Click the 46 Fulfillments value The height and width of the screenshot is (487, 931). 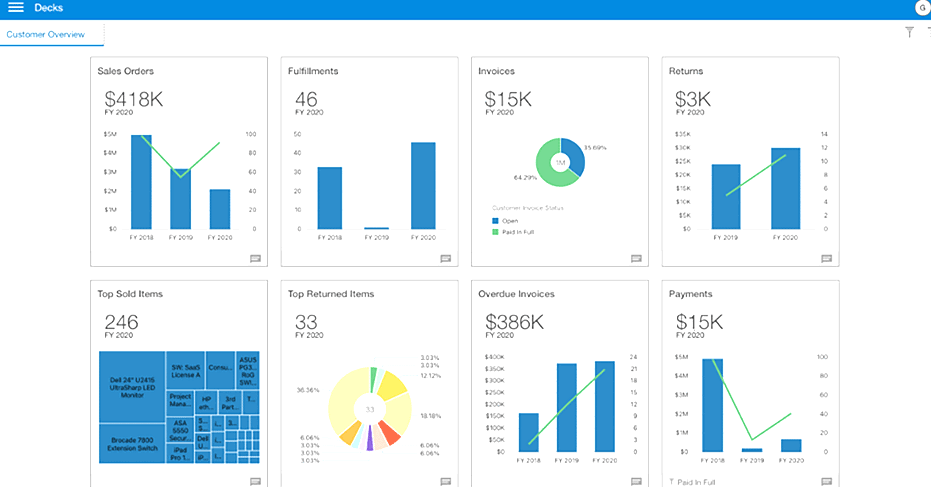tap(306, 99)
